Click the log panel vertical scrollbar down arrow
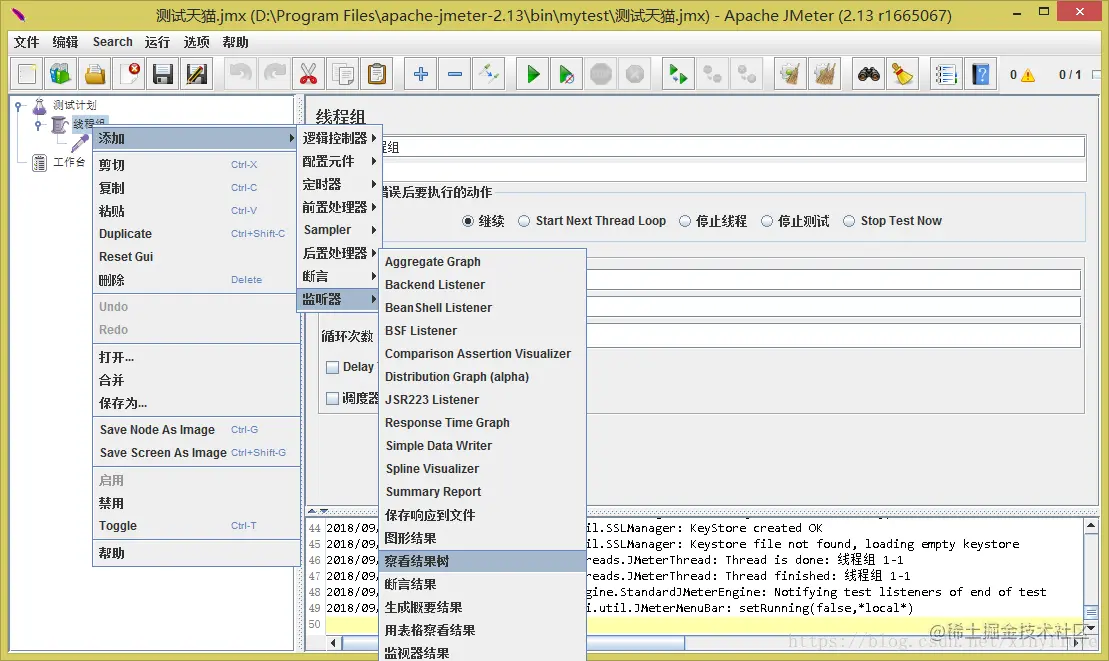This screenshot has height=661, width=1109. pos(1091,627)
